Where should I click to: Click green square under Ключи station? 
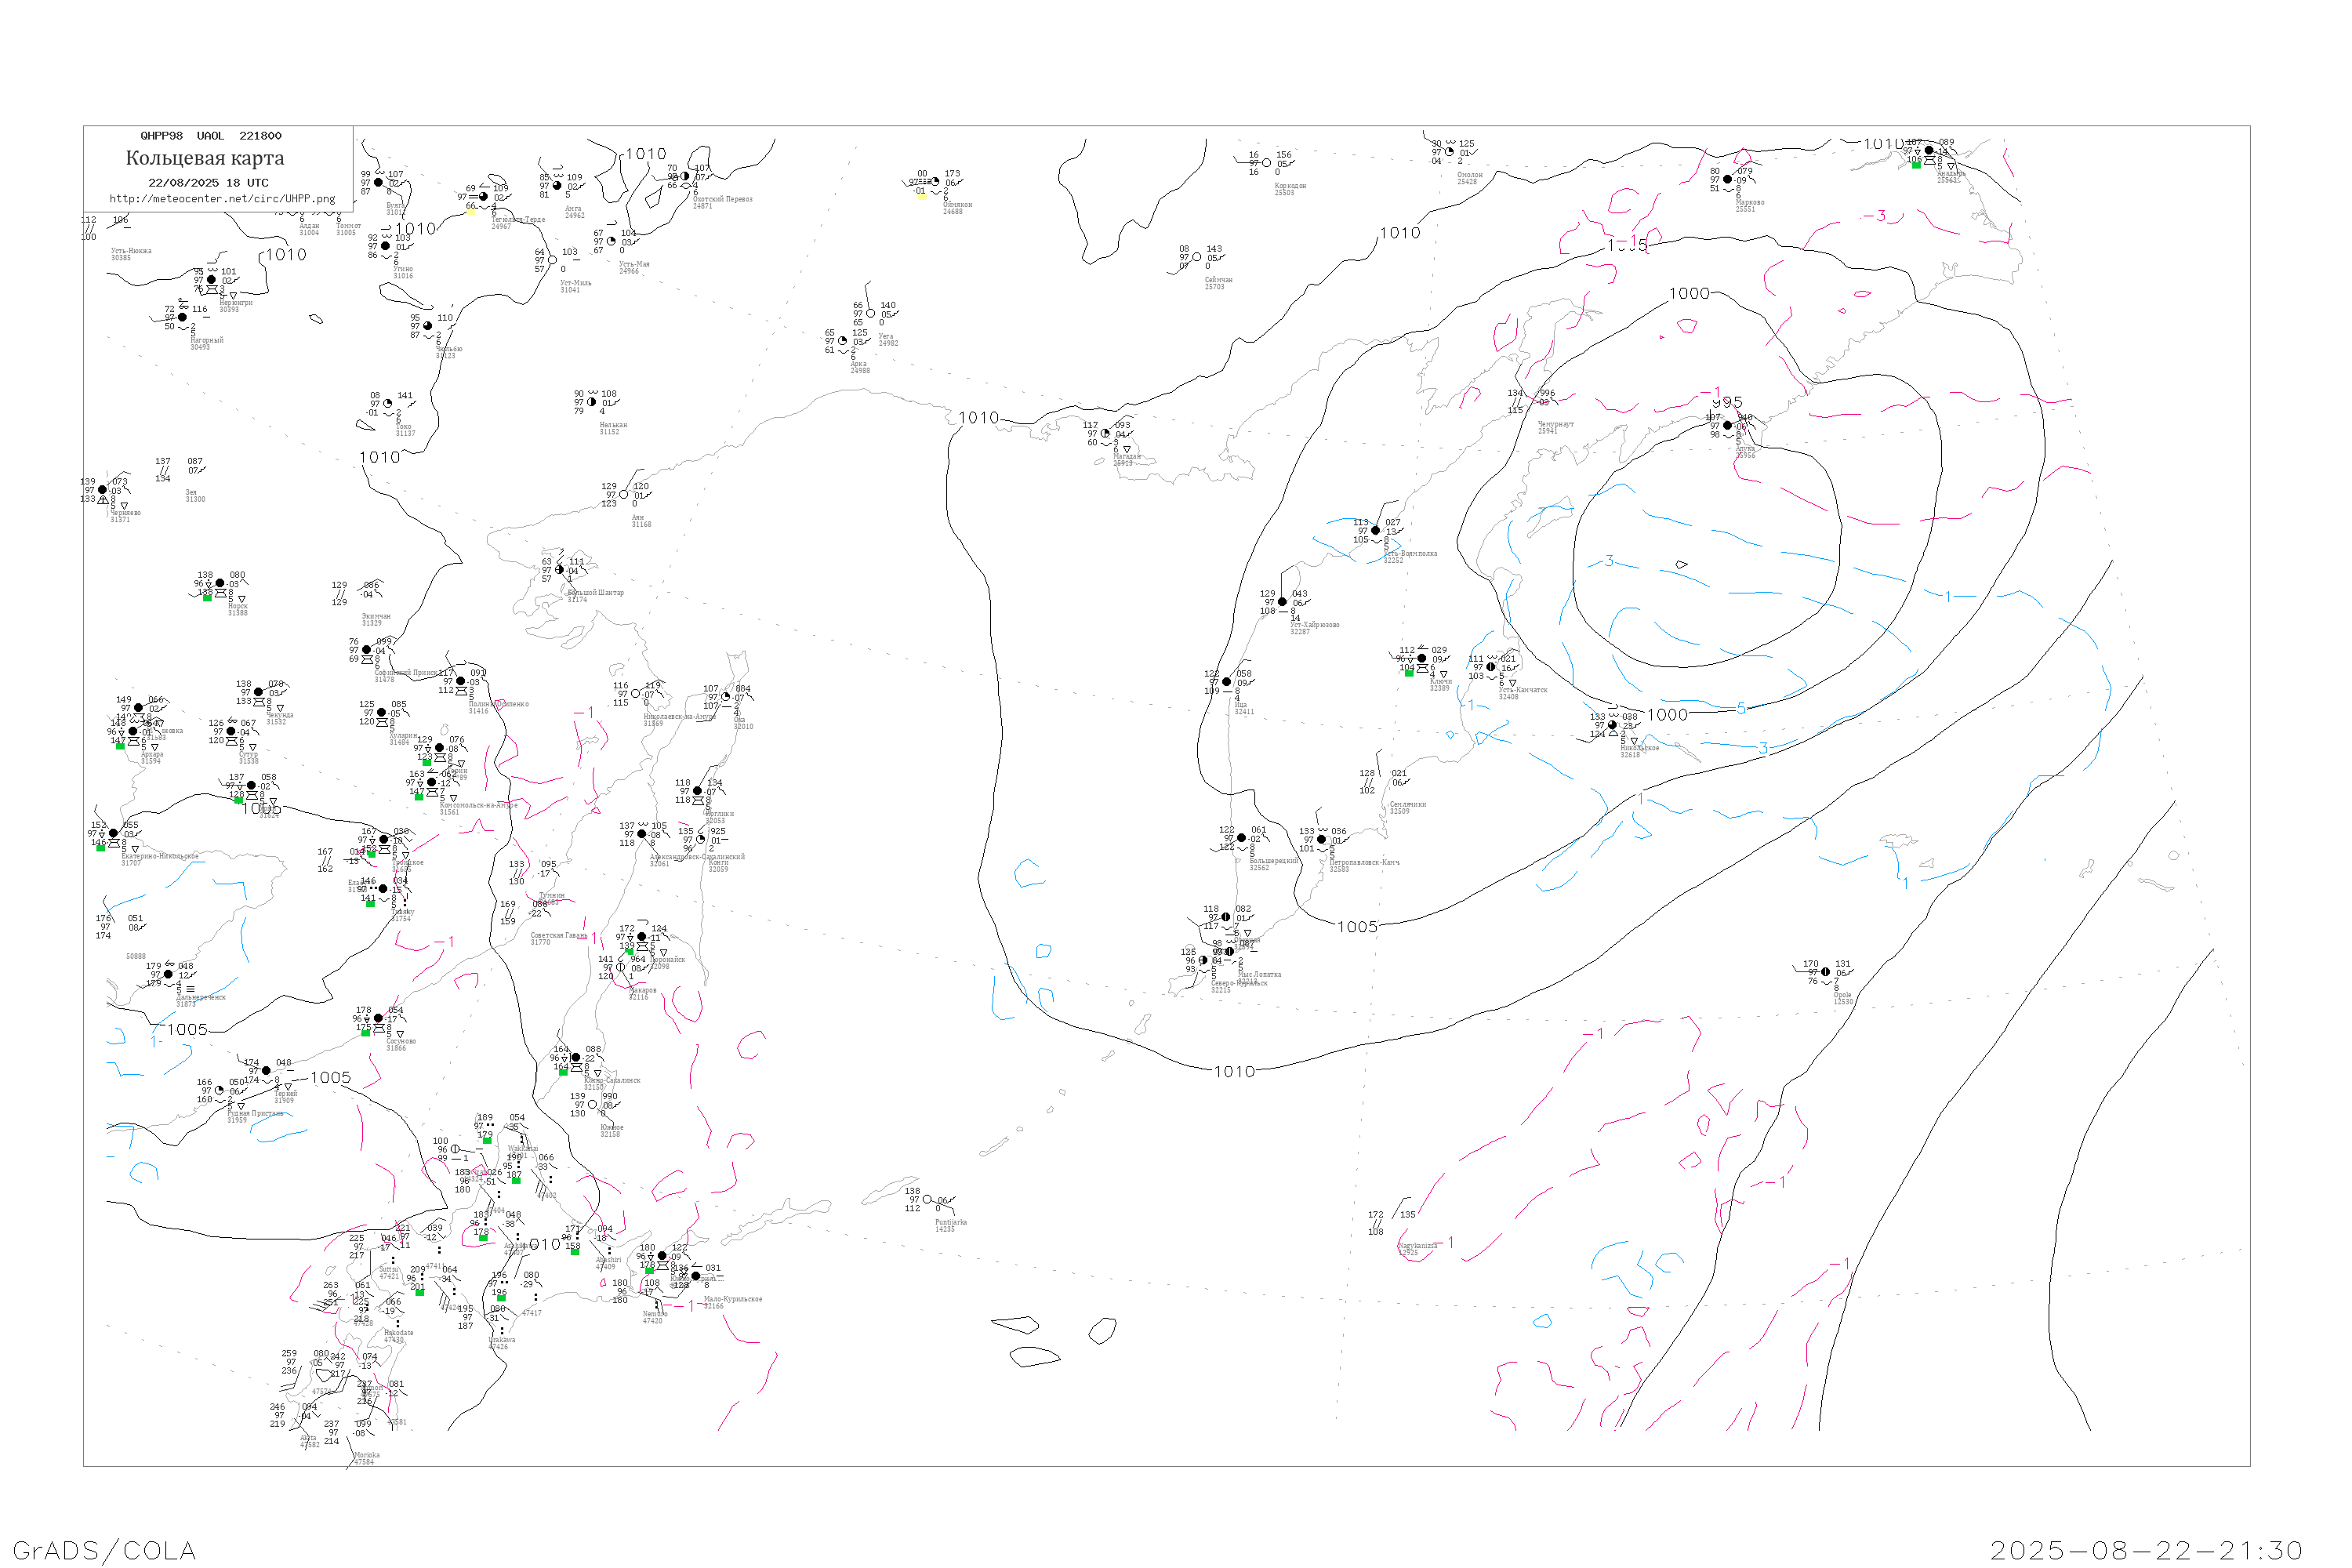click(1409, 673)
